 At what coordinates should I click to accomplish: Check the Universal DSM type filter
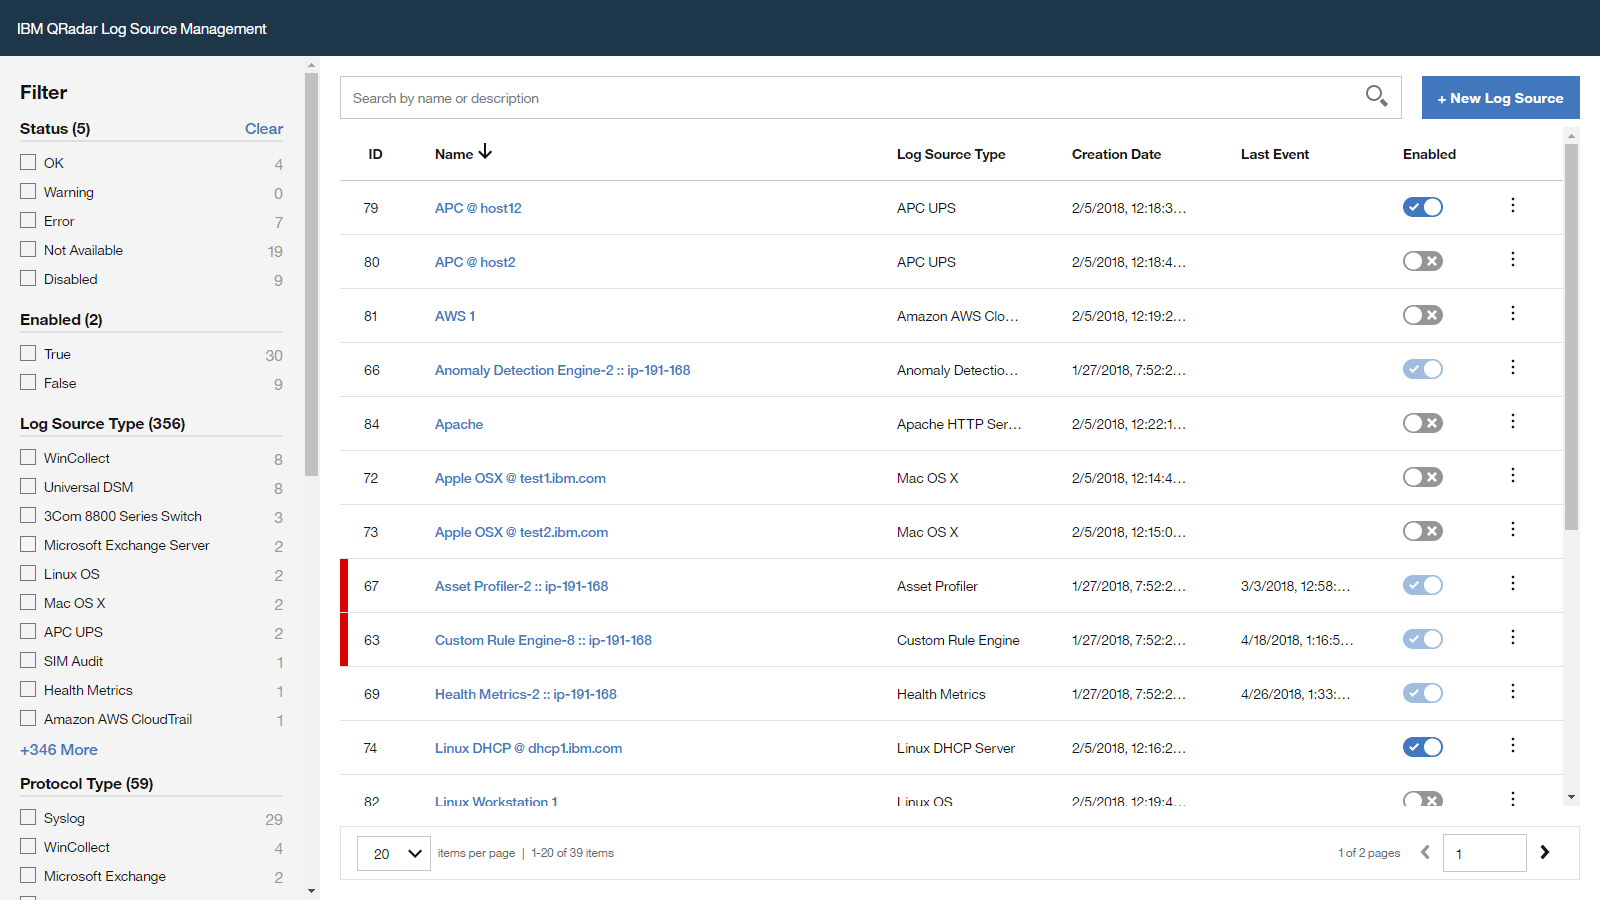coord(28,486)
